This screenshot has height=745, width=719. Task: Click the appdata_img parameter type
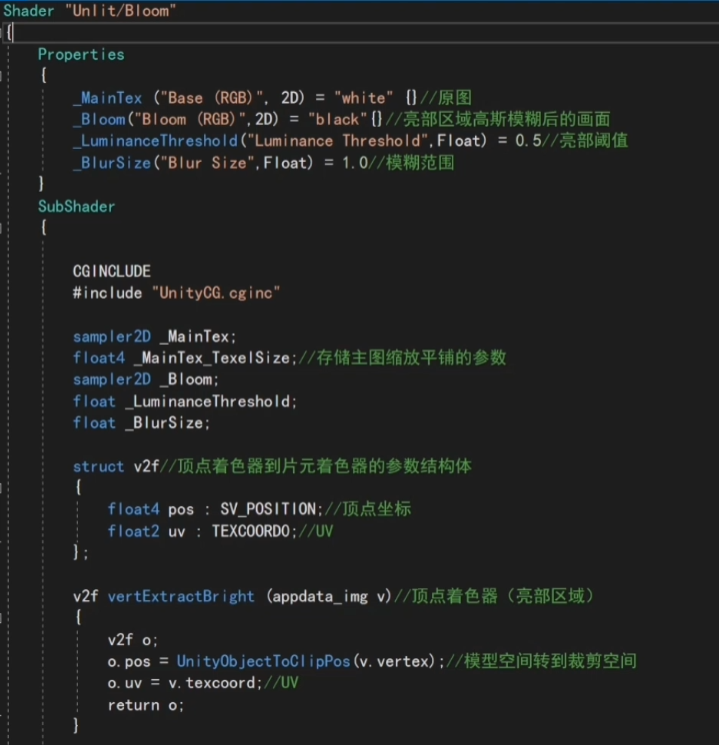[x=320, y=597]
